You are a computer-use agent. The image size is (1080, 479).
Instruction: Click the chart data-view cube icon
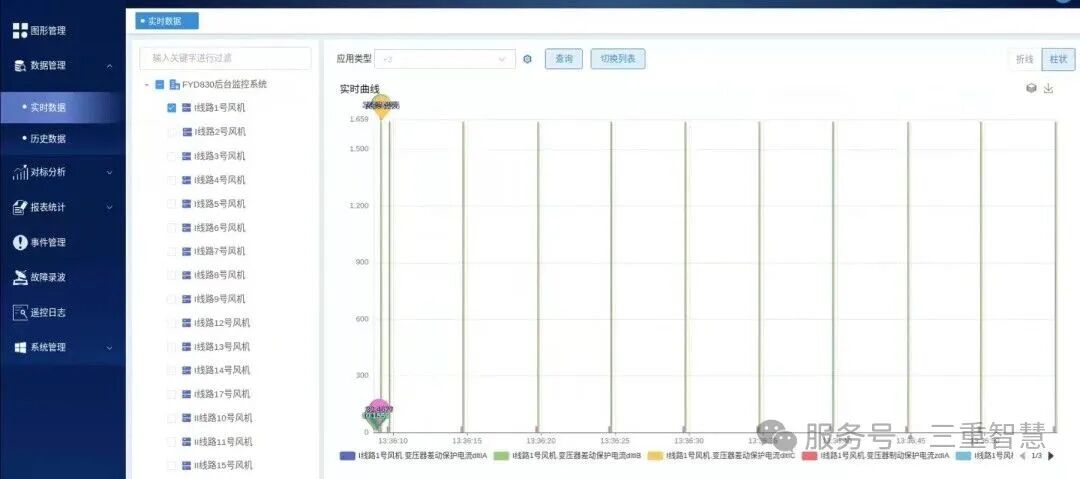(1031, 88)
